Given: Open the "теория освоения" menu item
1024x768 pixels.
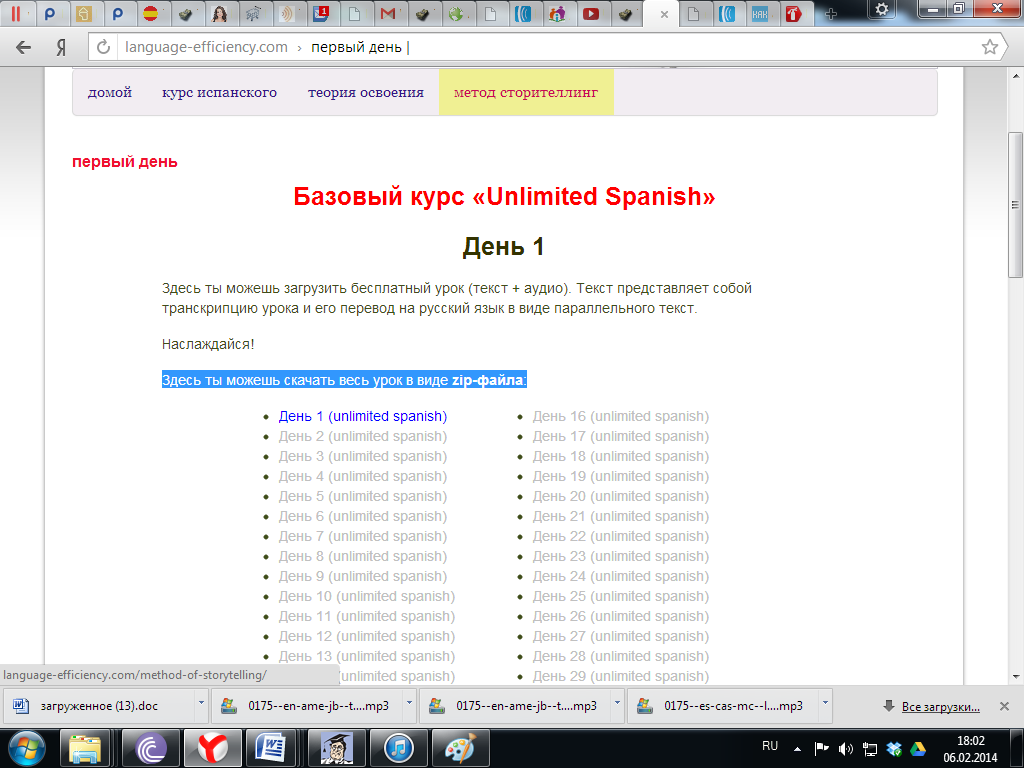Looking at the screenshot, I should 366,93.
